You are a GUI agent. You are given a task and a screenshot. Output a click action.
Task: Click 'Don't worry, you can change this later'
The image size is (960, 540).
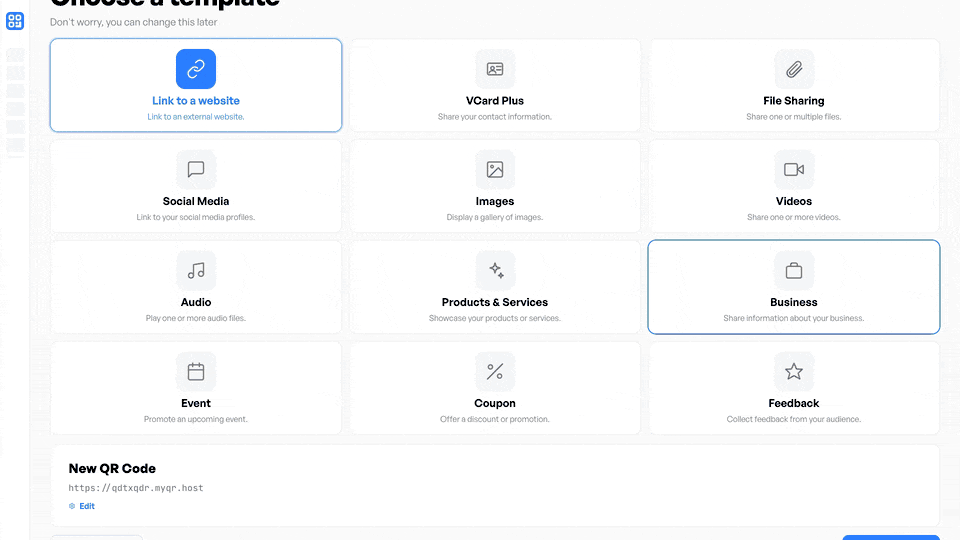click(x=133, y=22)
